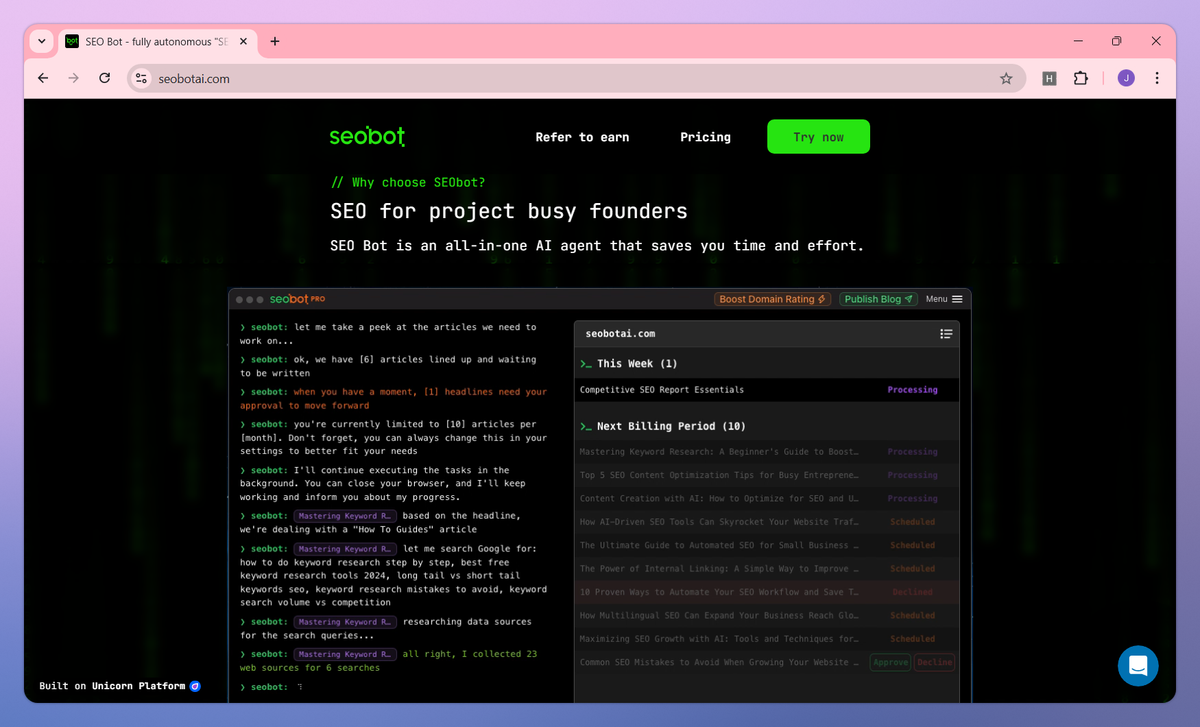This screenshot has width=1200, height=727.
Task: Approve the Common SEO Mistakes article
Action: click(889, 661)
